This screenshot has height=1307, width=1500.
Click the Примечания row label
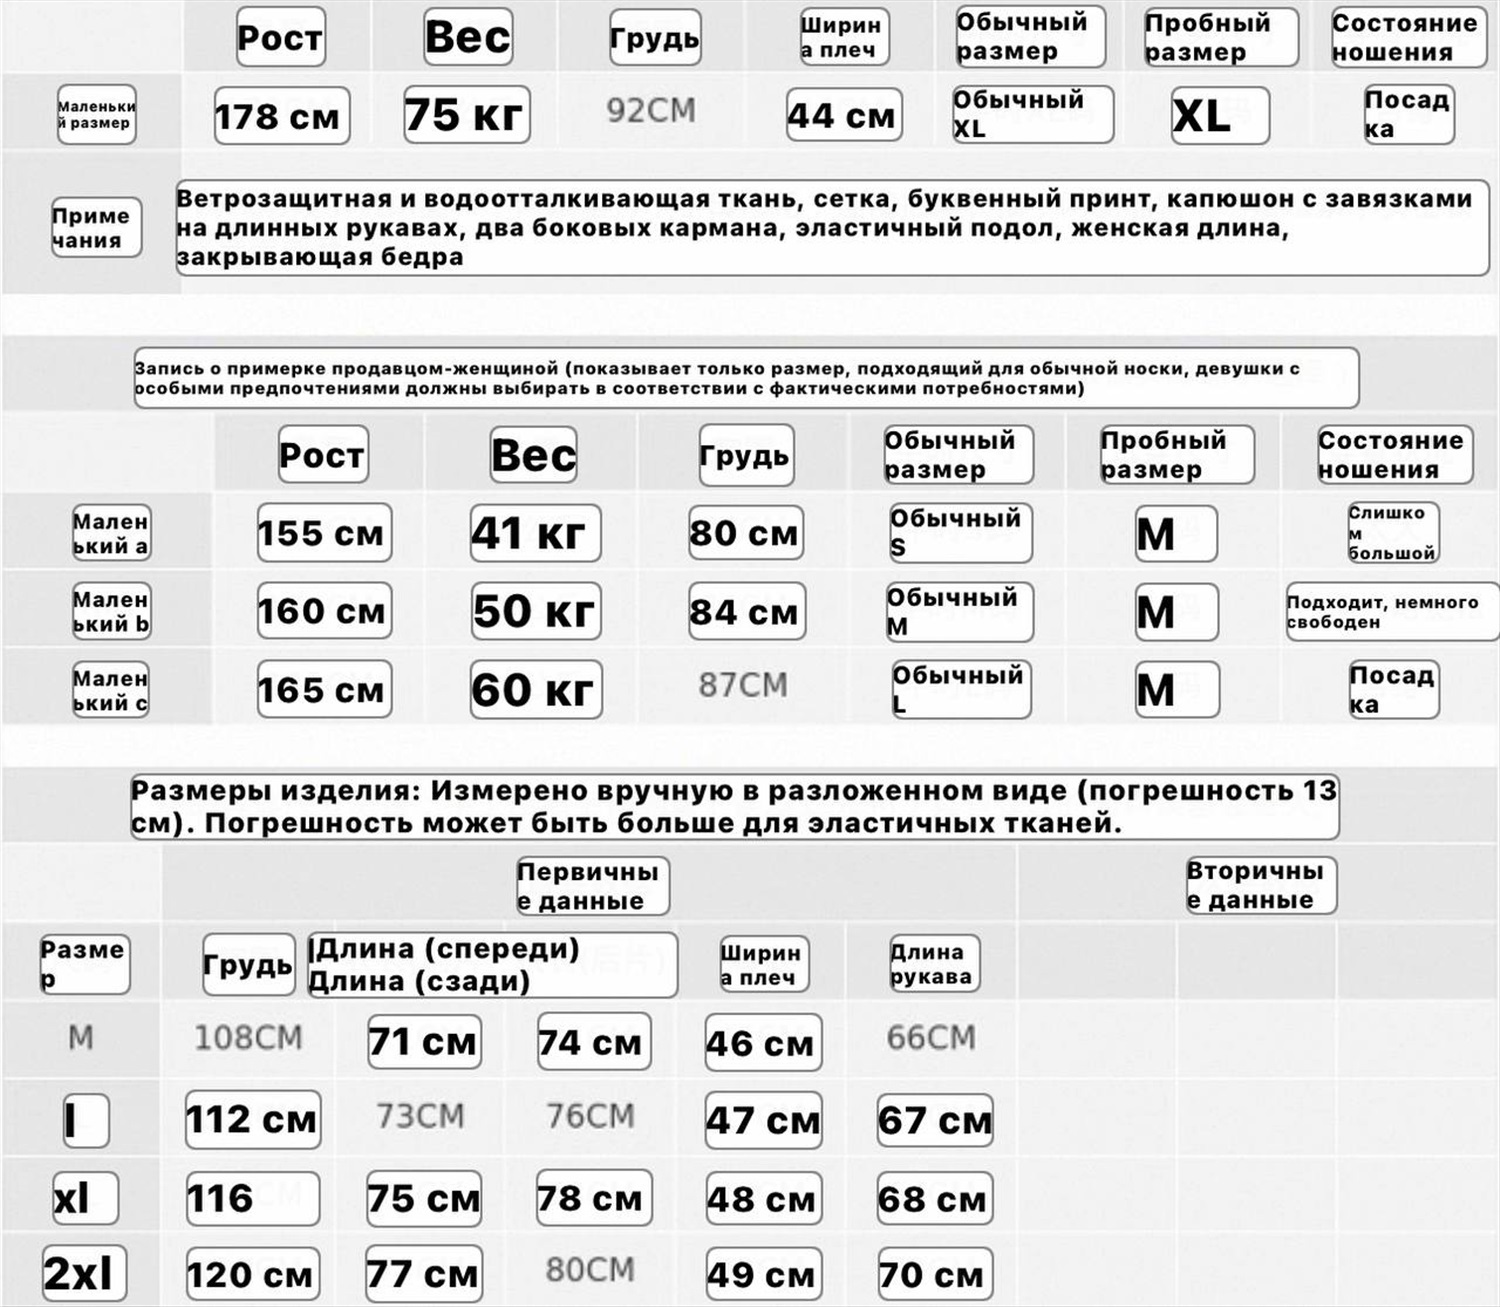[x=95, y=228]
